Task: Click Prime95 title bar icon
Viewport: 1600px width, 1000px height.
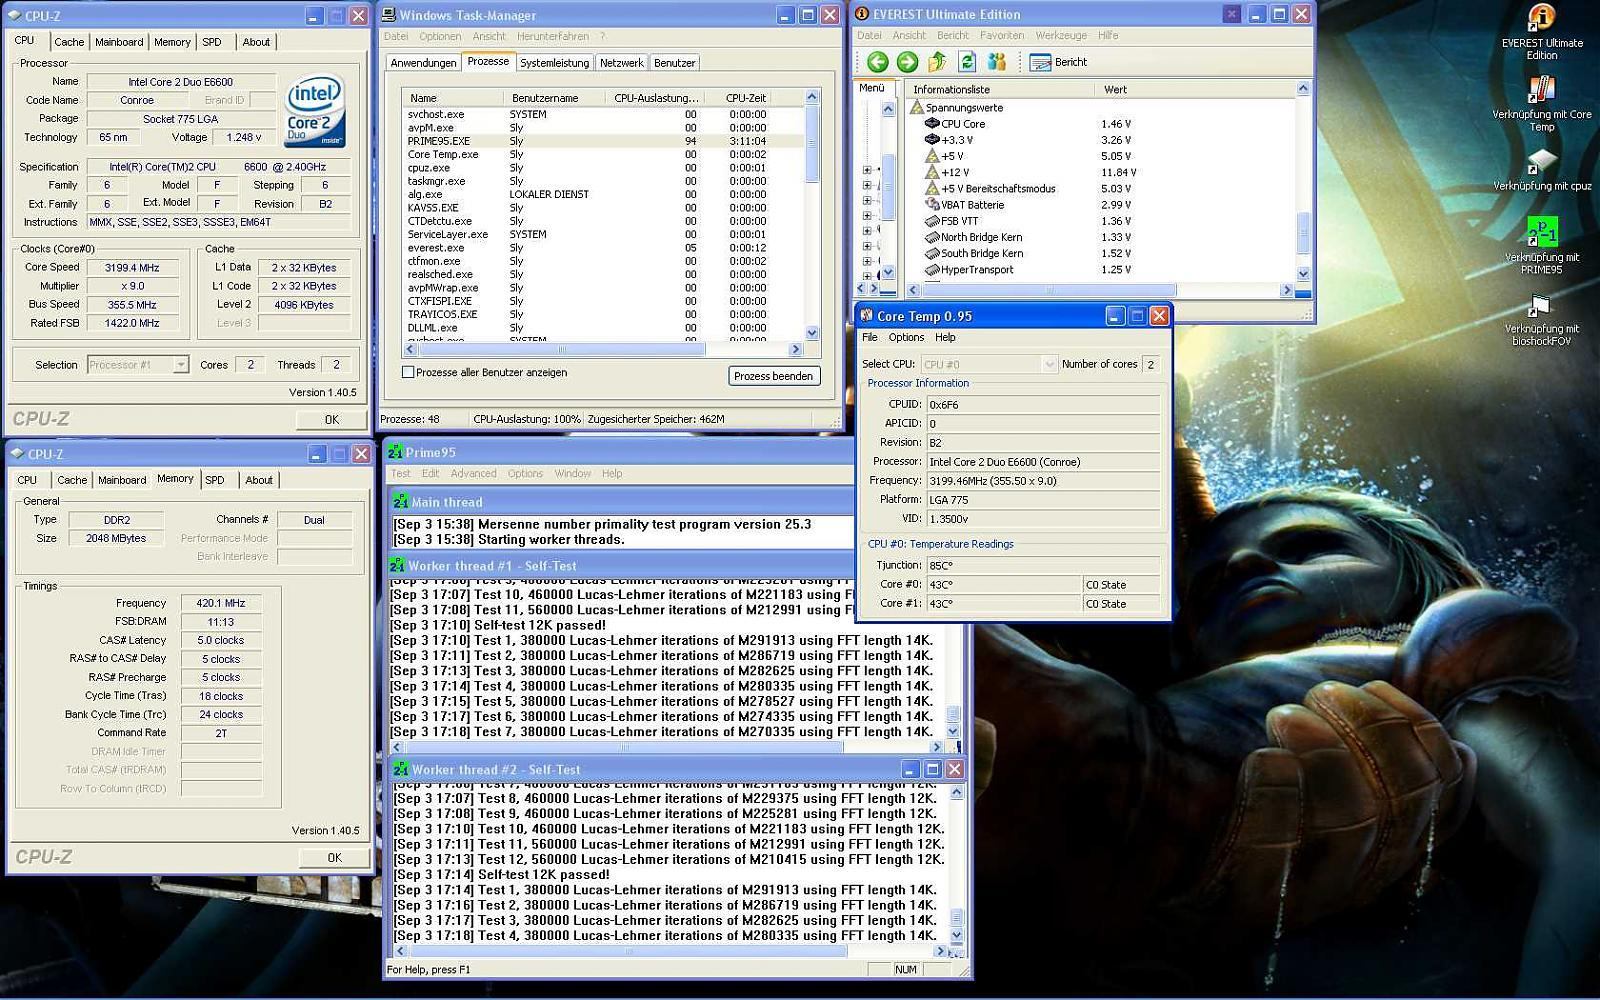Action: click(x=395, y=452)
